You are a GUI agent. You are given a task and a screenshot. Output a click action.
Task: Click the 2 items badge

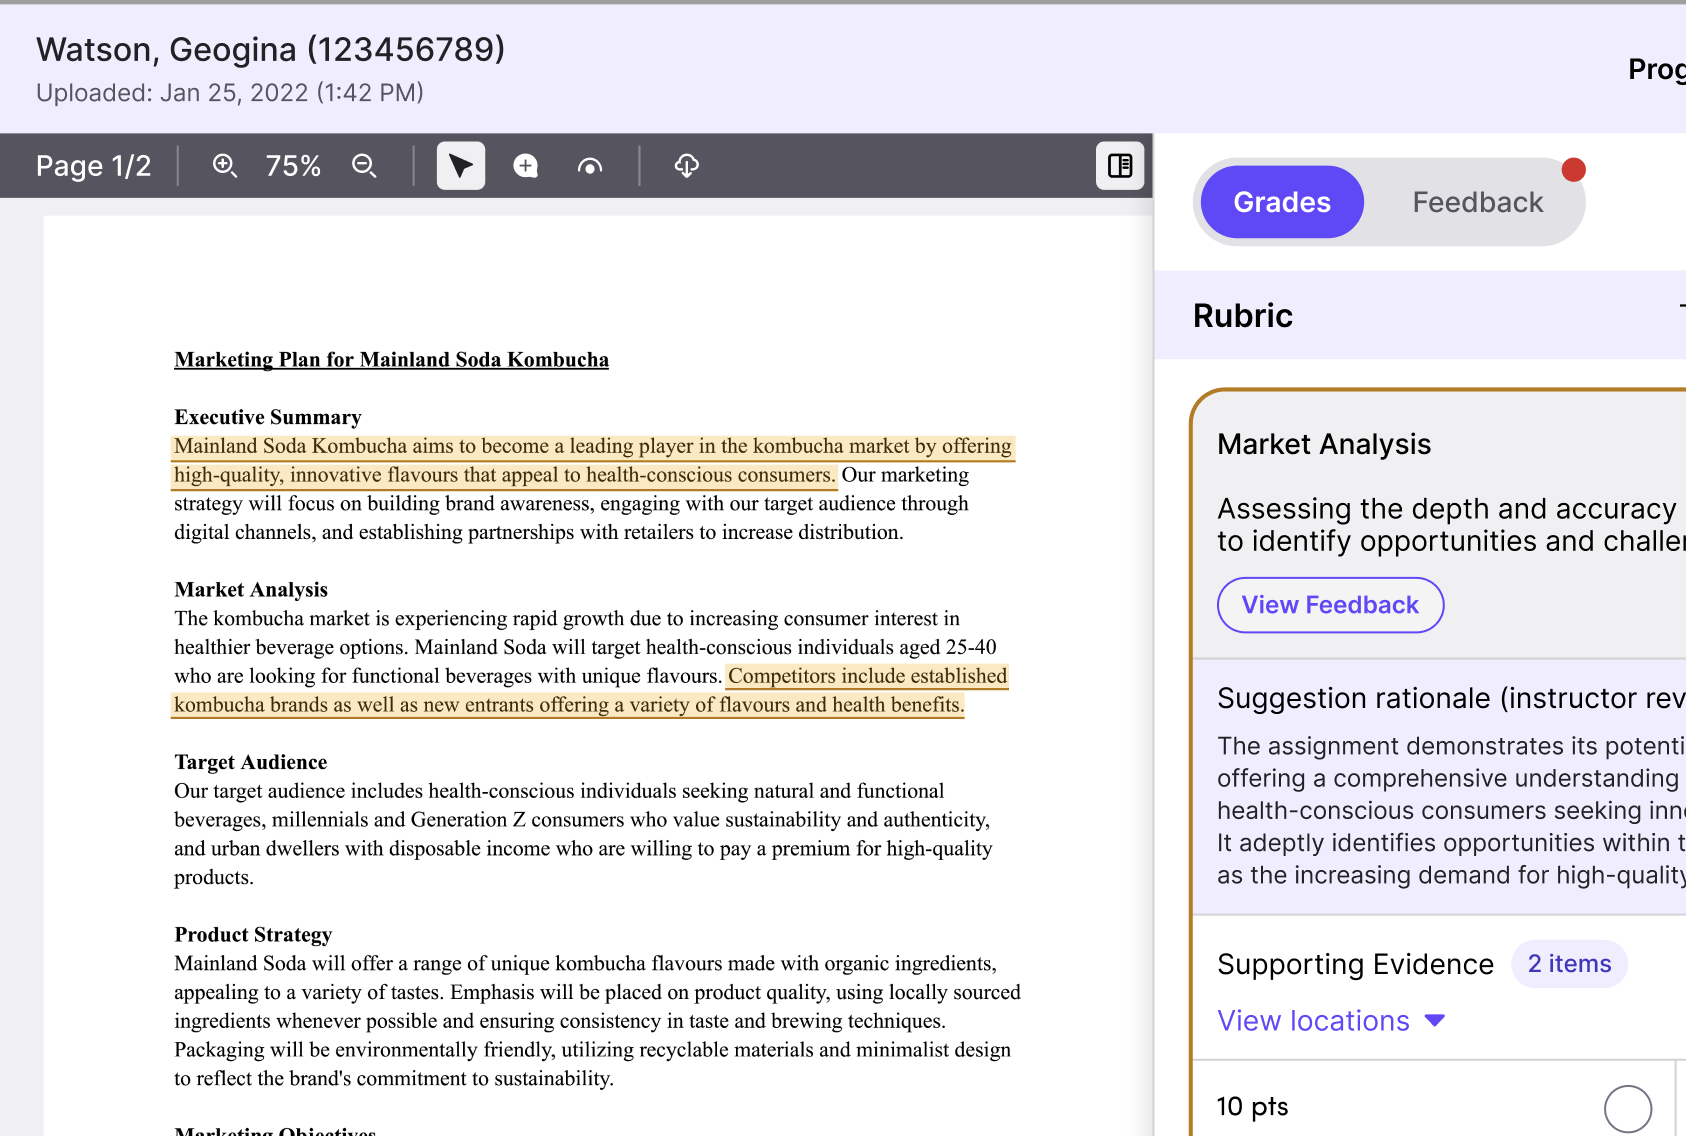(x=1569, y=964)
